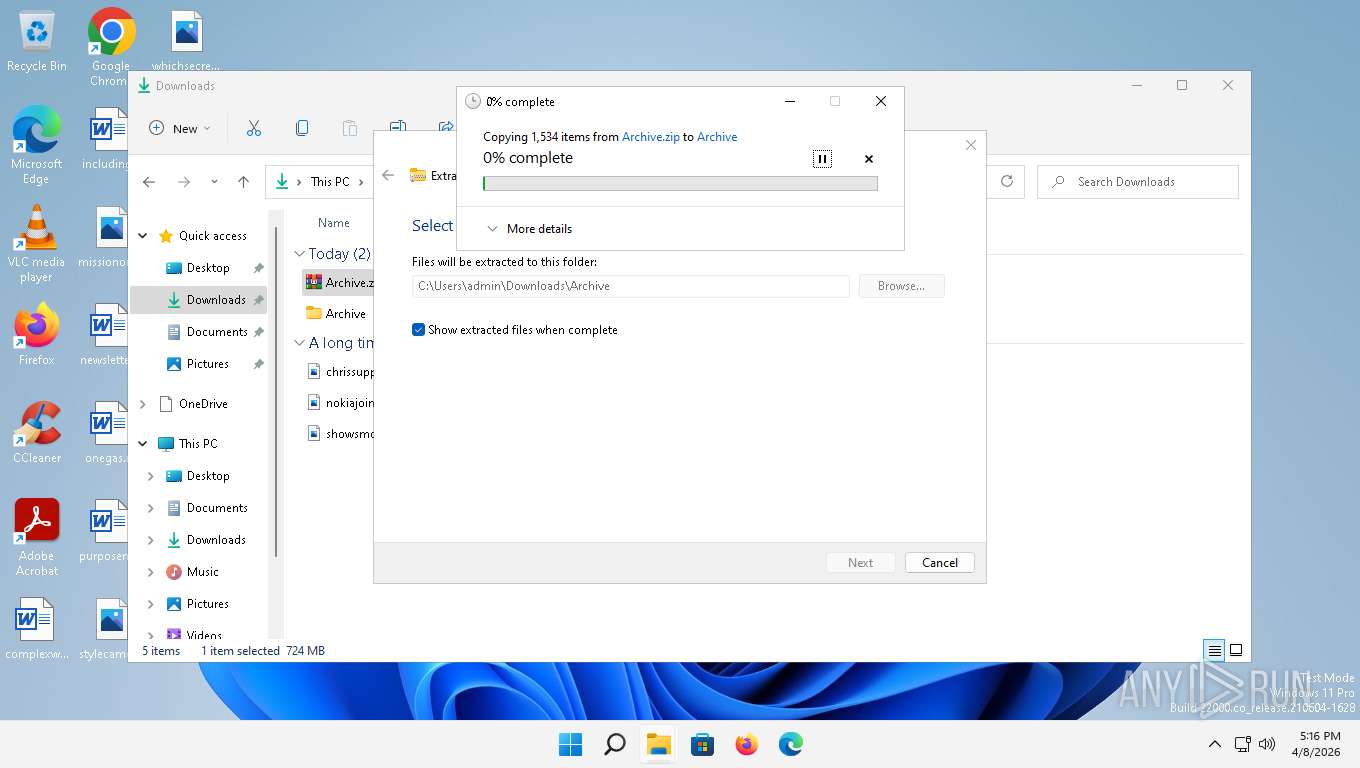
Task: Go up one folder level
Action: pyautogui.click(x=243, y=182)
